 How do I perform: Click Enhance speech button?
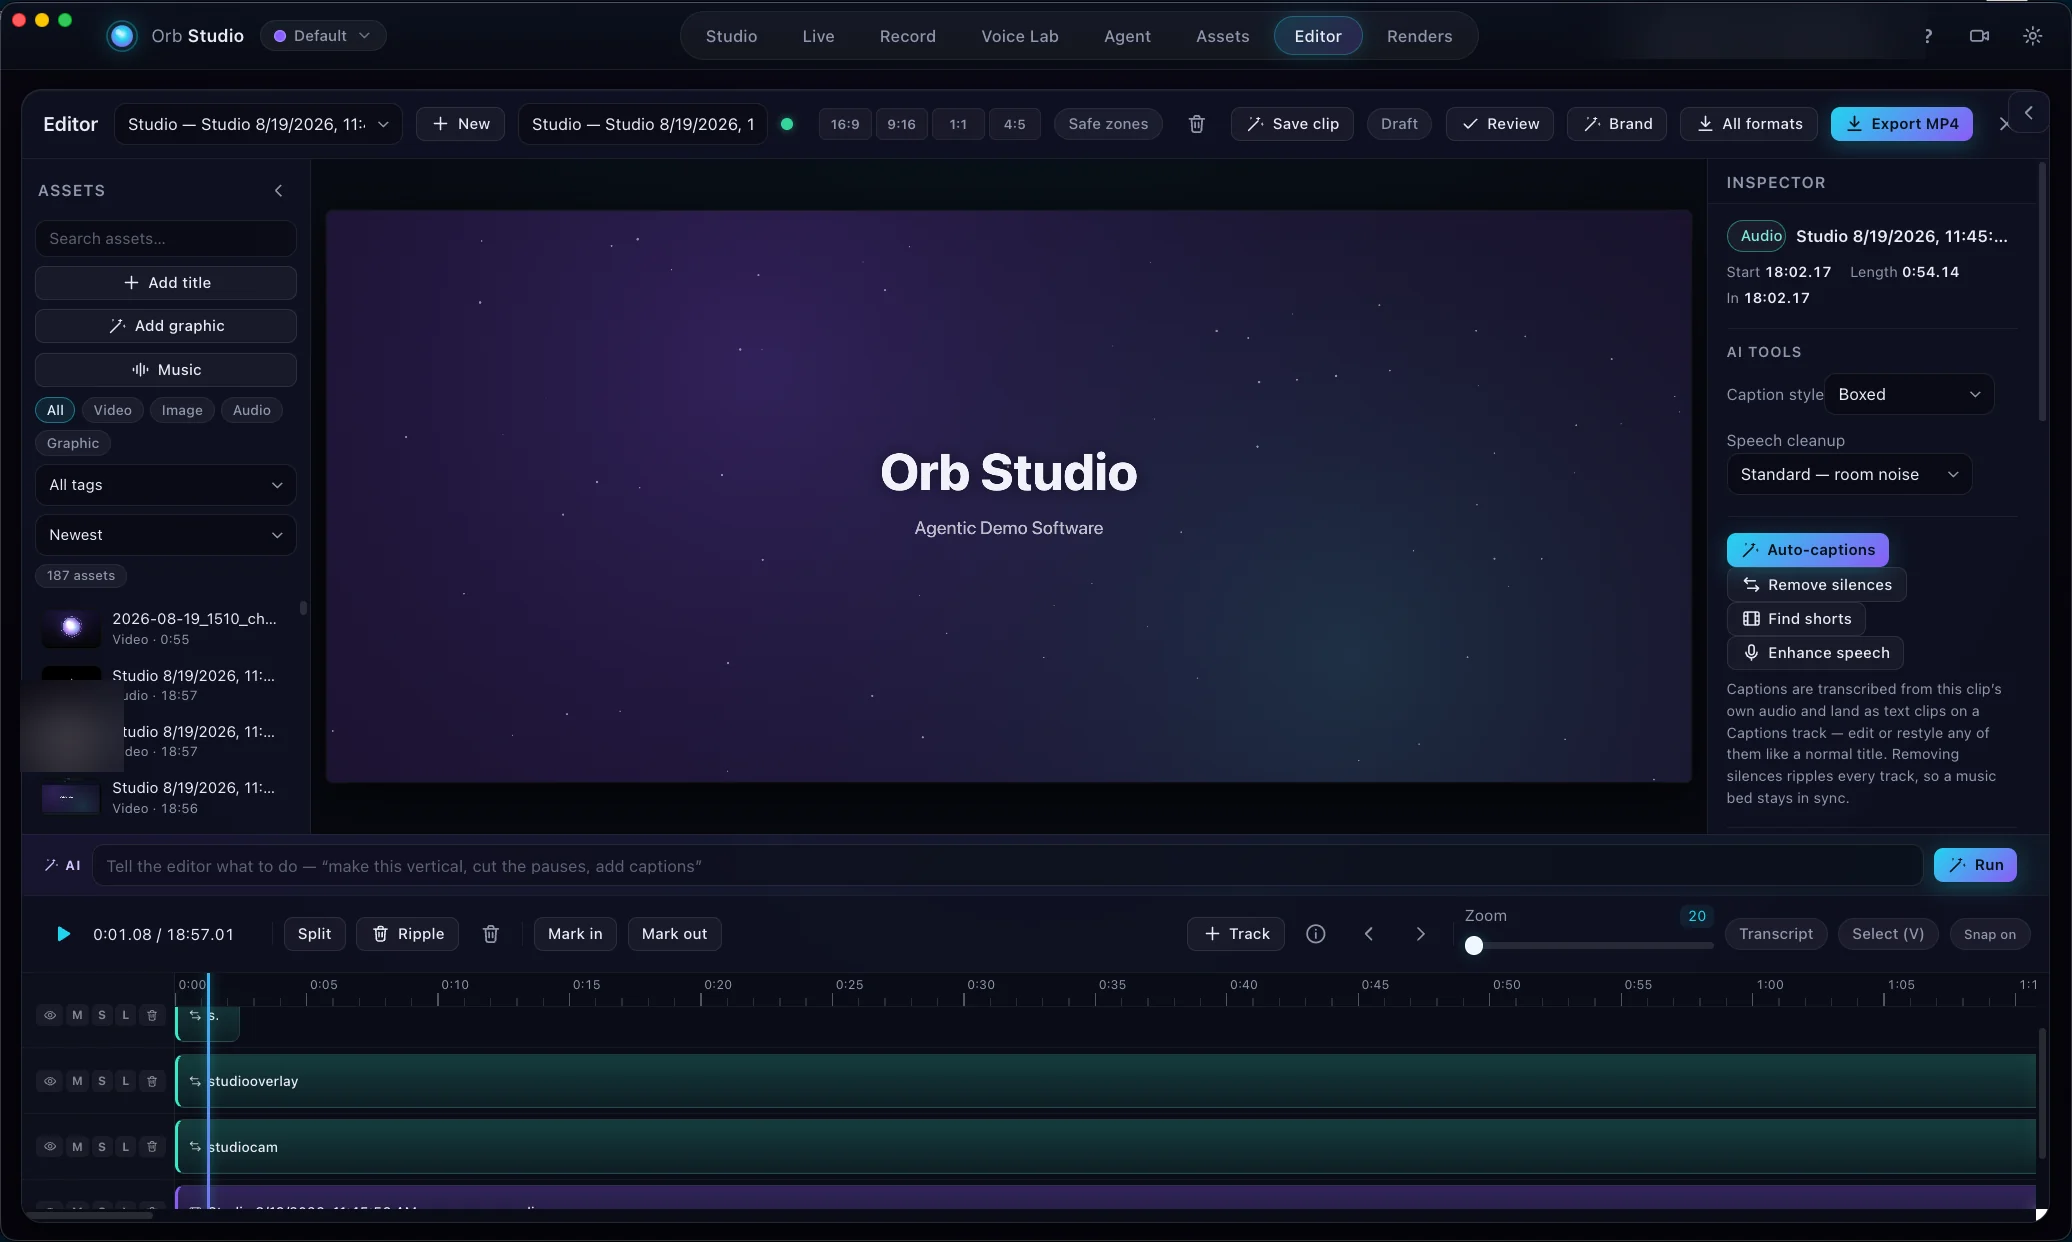pyautogui.click(x=1815, y=653)
